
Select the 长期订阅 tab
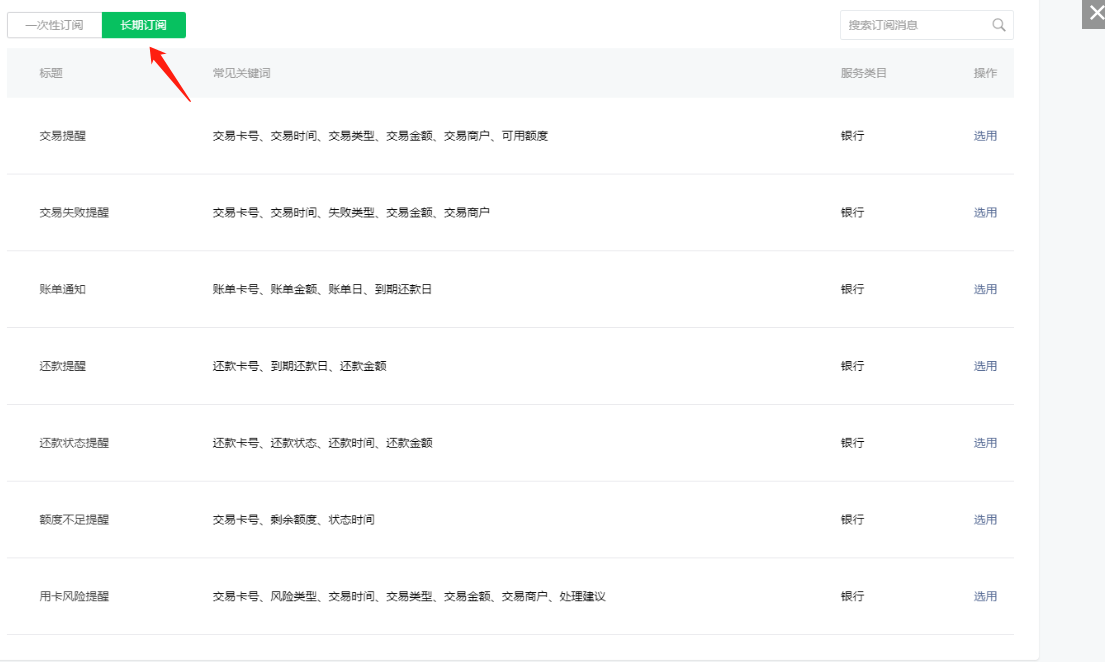[x=144, y=25]
